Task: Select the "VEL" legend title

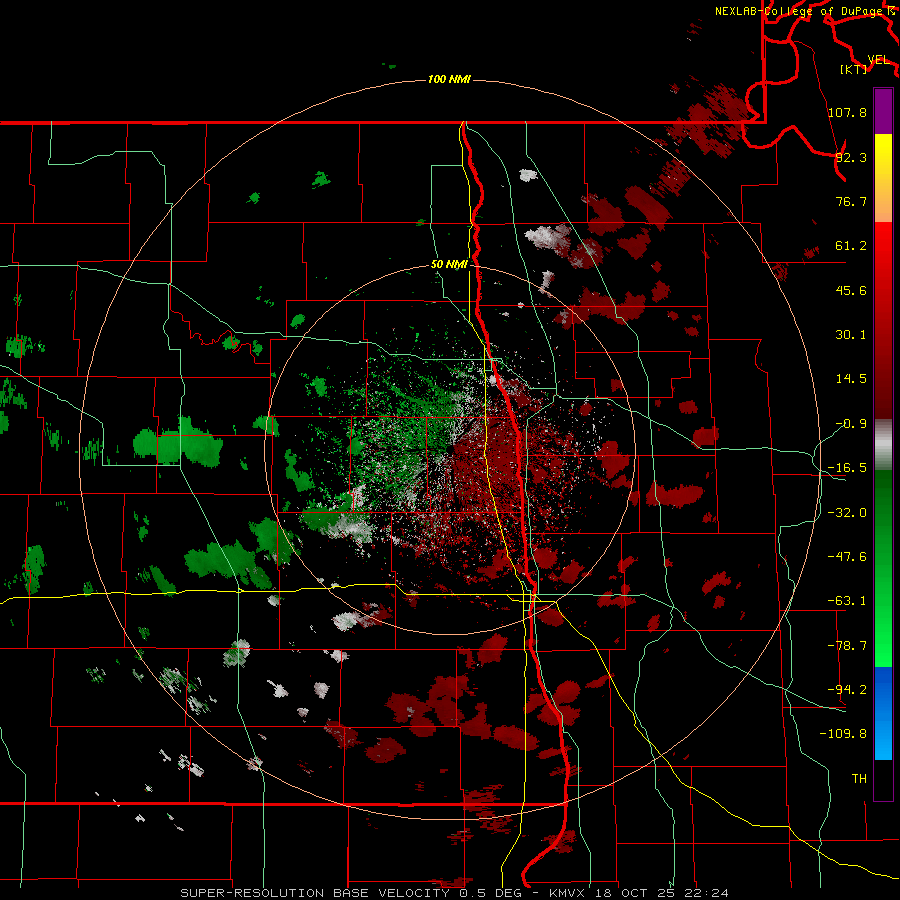Action: click(878, 60)
